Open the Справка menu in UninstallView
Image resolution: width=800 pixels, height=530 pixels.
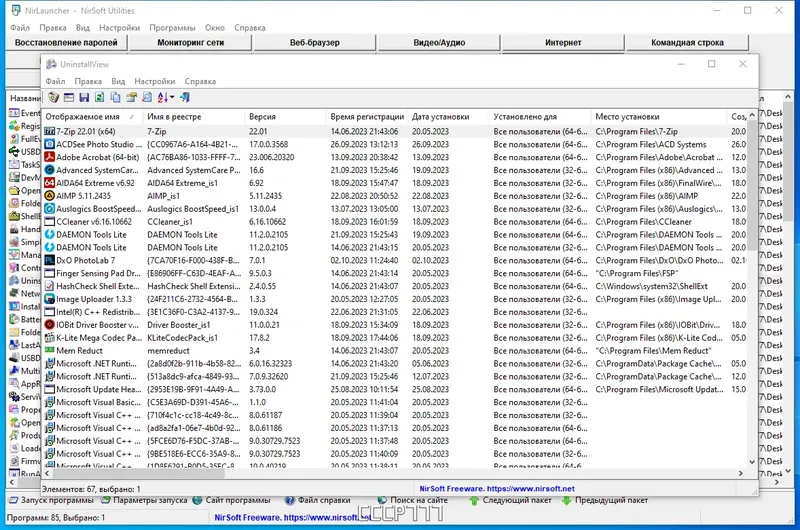pyautogui.click(x=200, y=81)
